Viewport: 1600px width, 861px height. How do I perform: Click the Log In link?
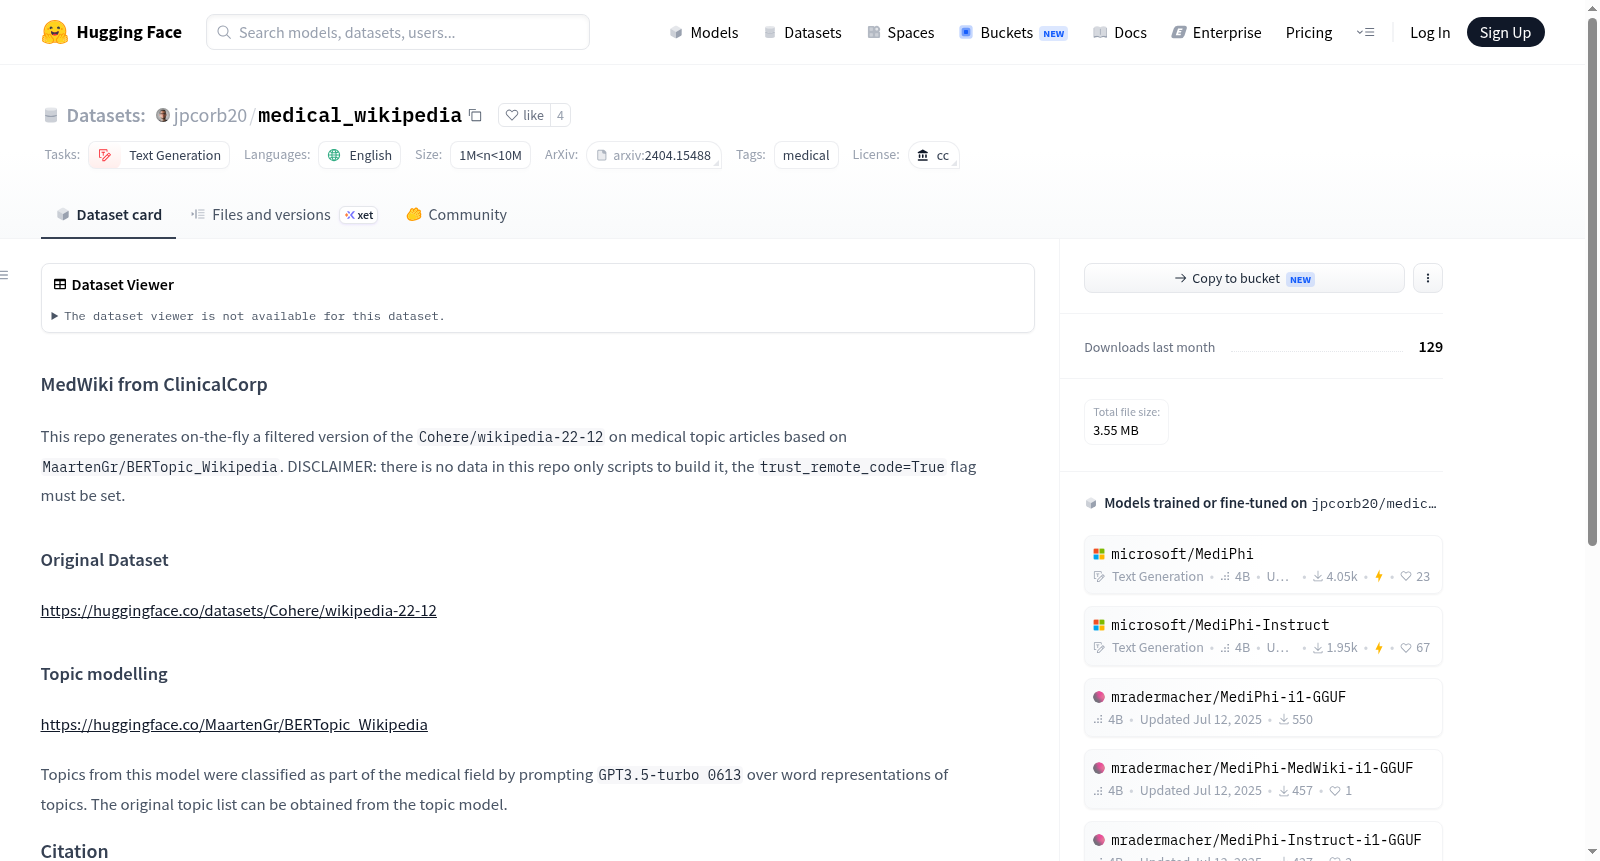coord(1430,32)
